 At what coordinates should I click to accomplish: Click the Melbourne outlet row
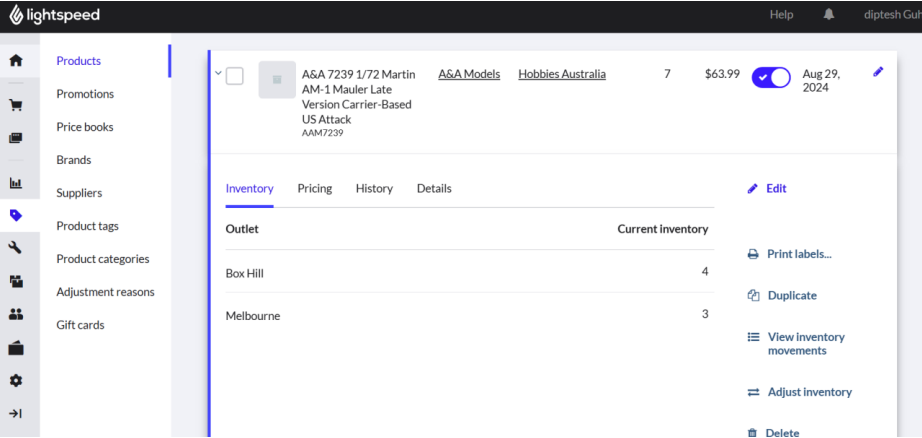pos(470,315)
